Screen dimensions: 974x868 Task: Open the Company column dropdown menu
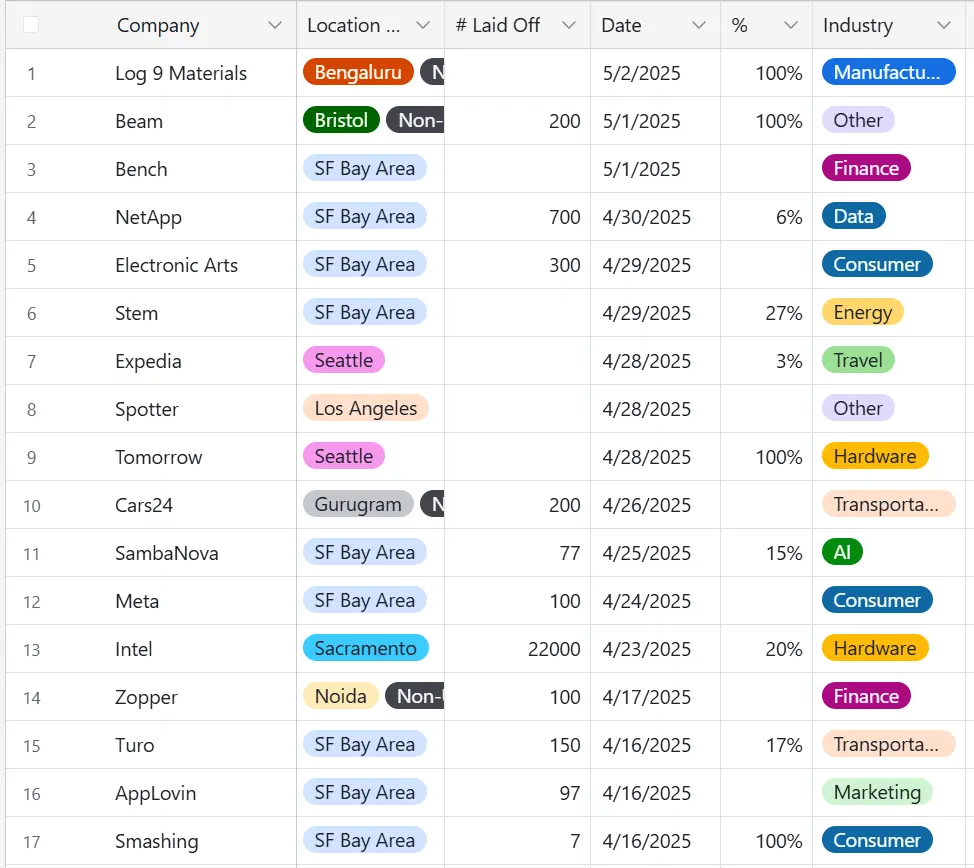pos(276,25)
